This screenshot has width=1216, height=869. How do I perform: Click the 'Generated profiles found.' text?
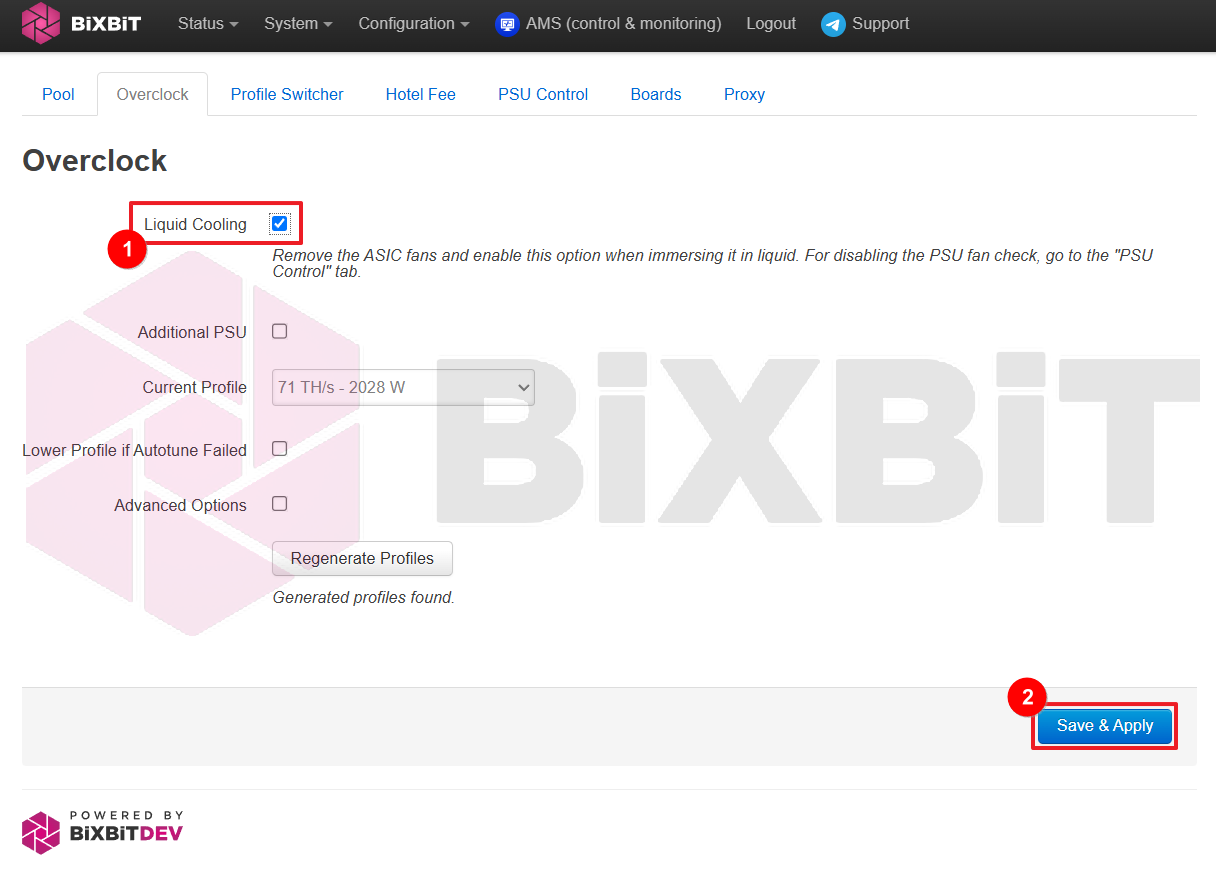(x=364, y=598)
